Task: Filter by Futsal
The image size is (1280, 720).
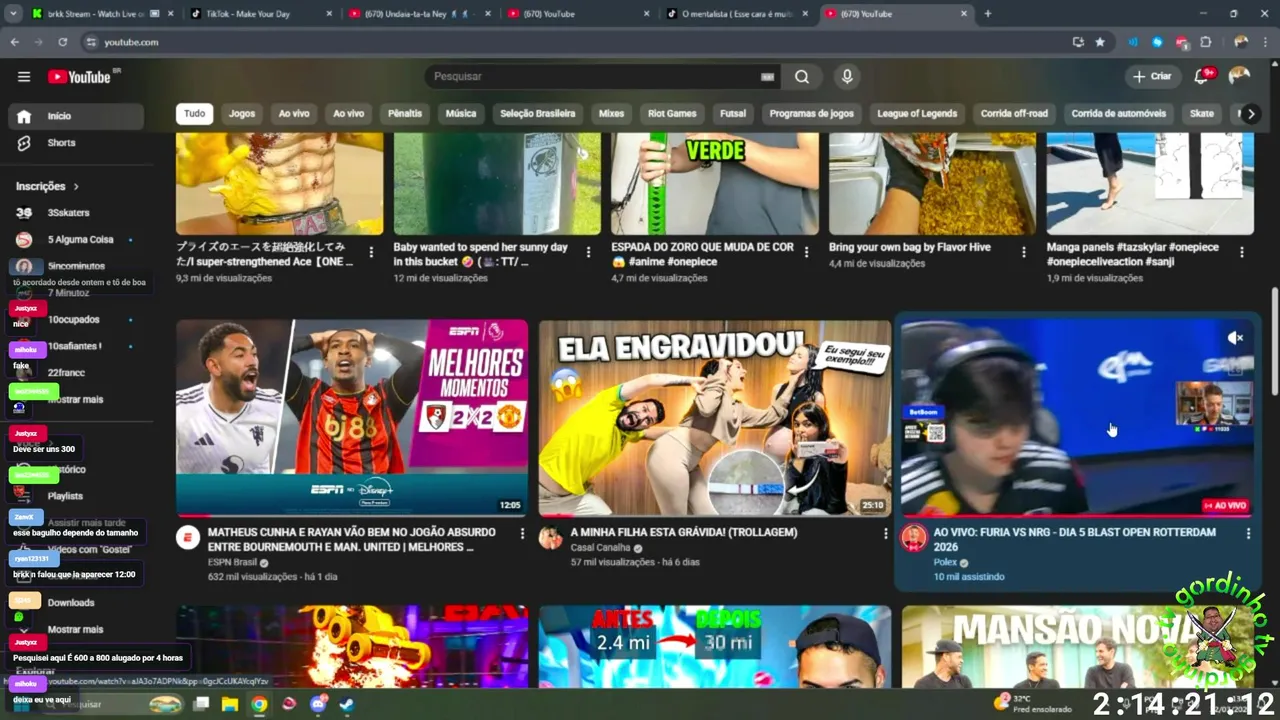Action: [733, 114]
